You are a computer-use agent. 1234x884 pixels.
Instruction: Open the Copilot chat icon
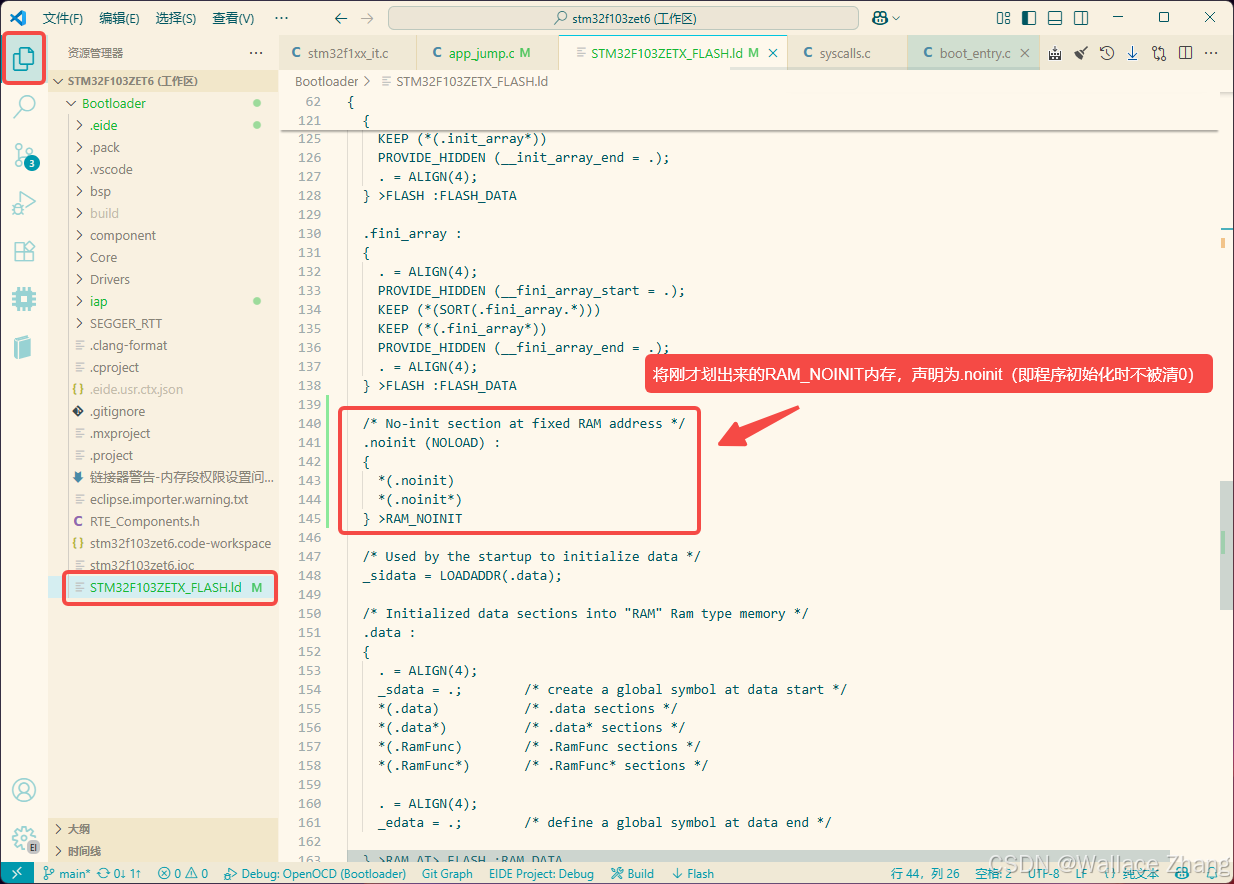880,18
